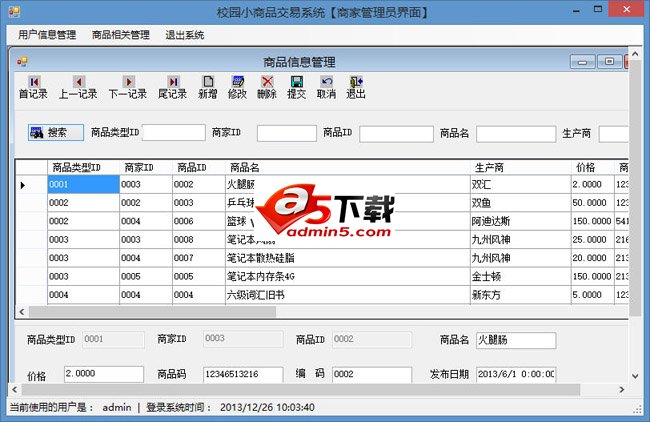Click price cell 25.0000
The image size is (650, 422).
click(x=592, y=240)
